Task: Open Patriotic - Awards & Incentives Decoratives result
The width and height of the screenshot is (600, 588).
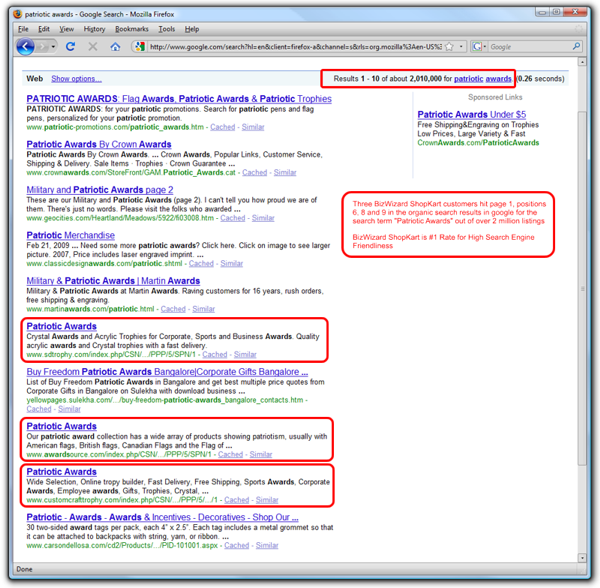Action: click(x=162, y=517)
